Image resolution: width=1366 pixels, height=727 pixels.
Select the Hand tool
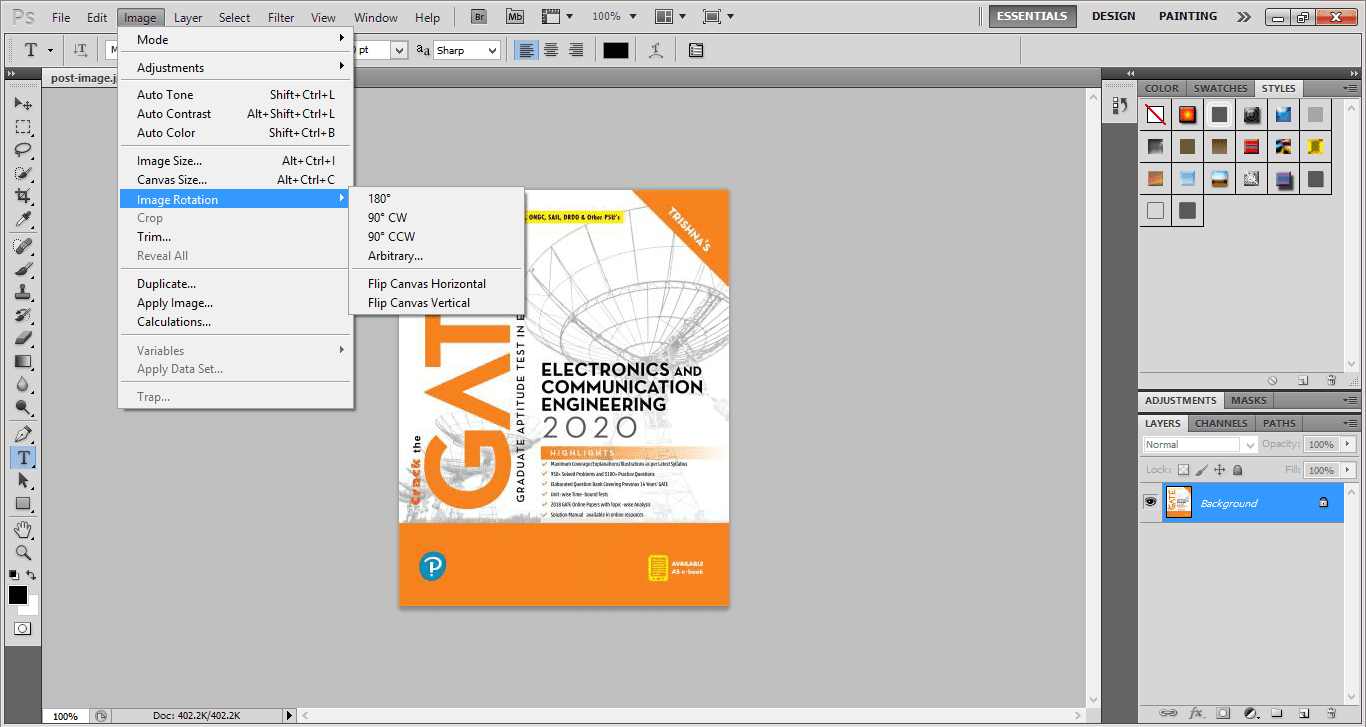point(22,529)
